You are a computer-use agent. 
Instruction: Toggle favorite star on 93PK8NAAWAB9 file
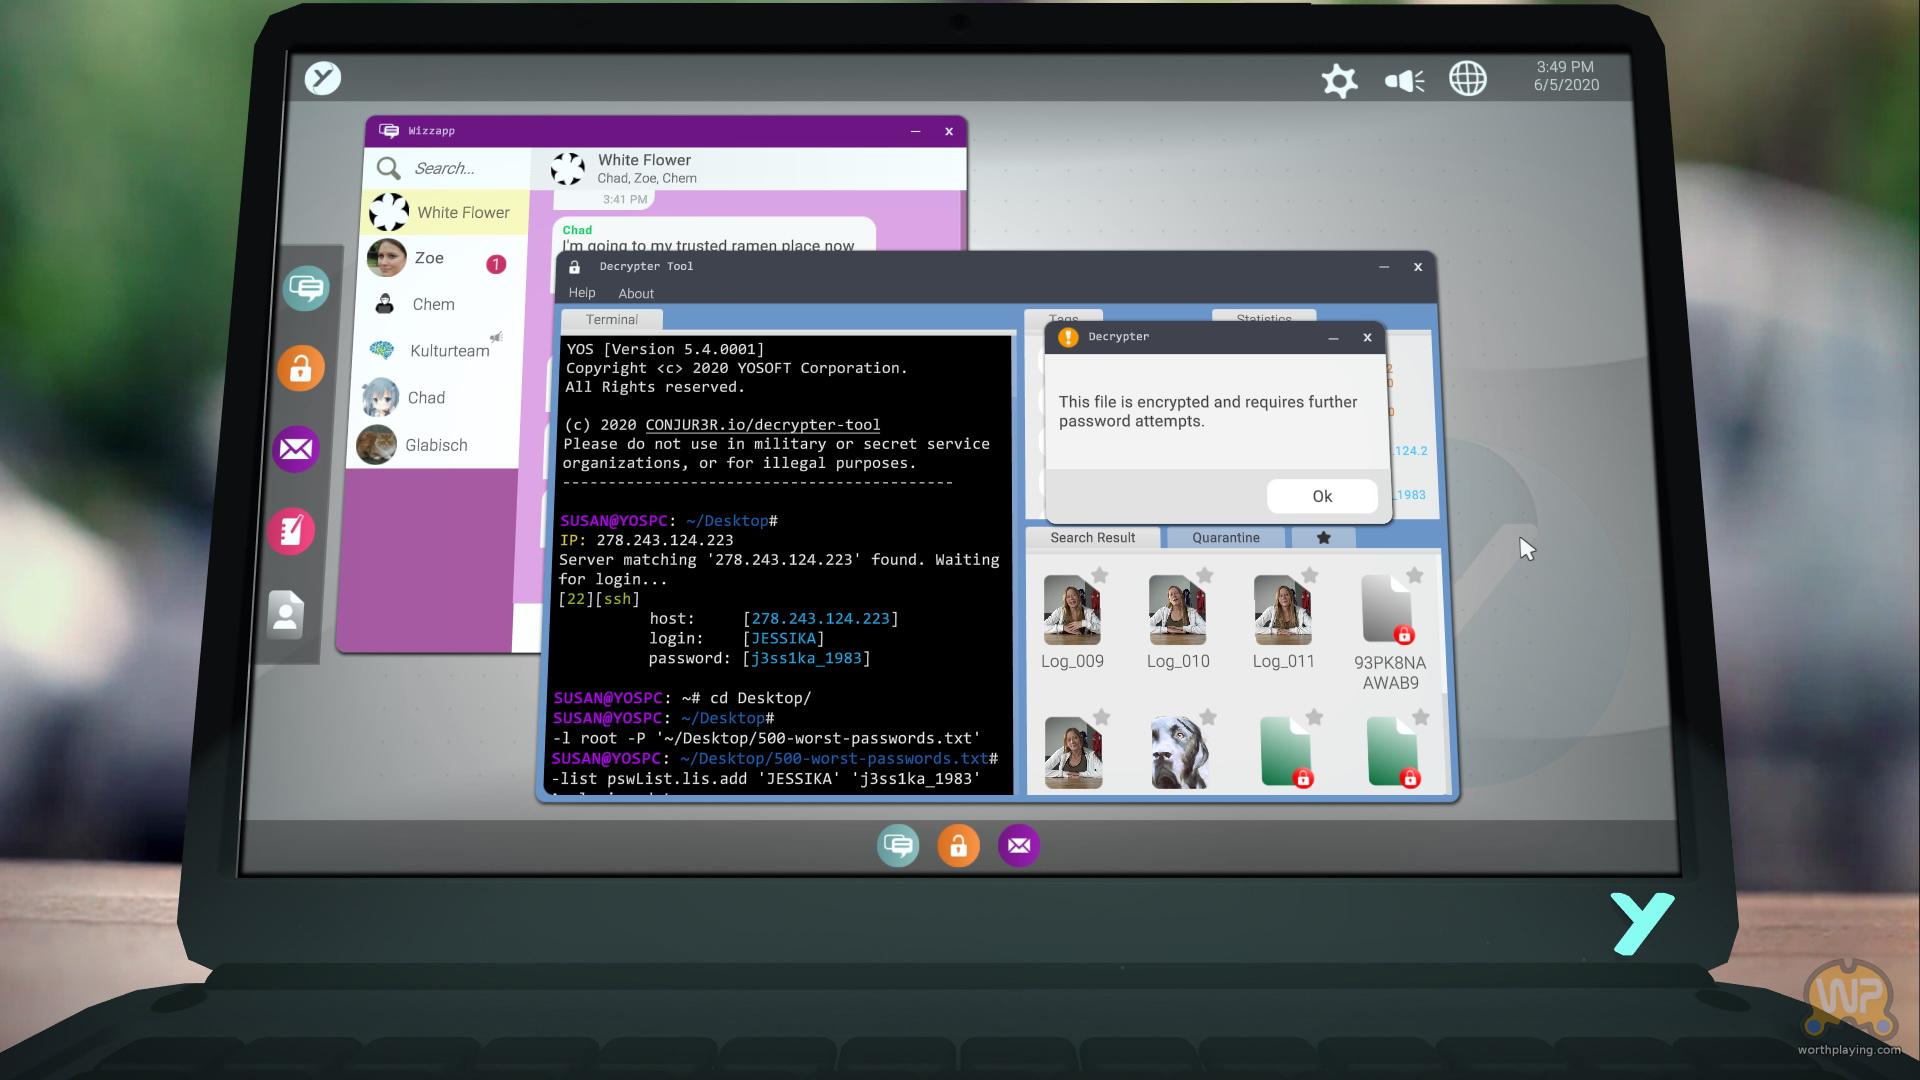1414,575
